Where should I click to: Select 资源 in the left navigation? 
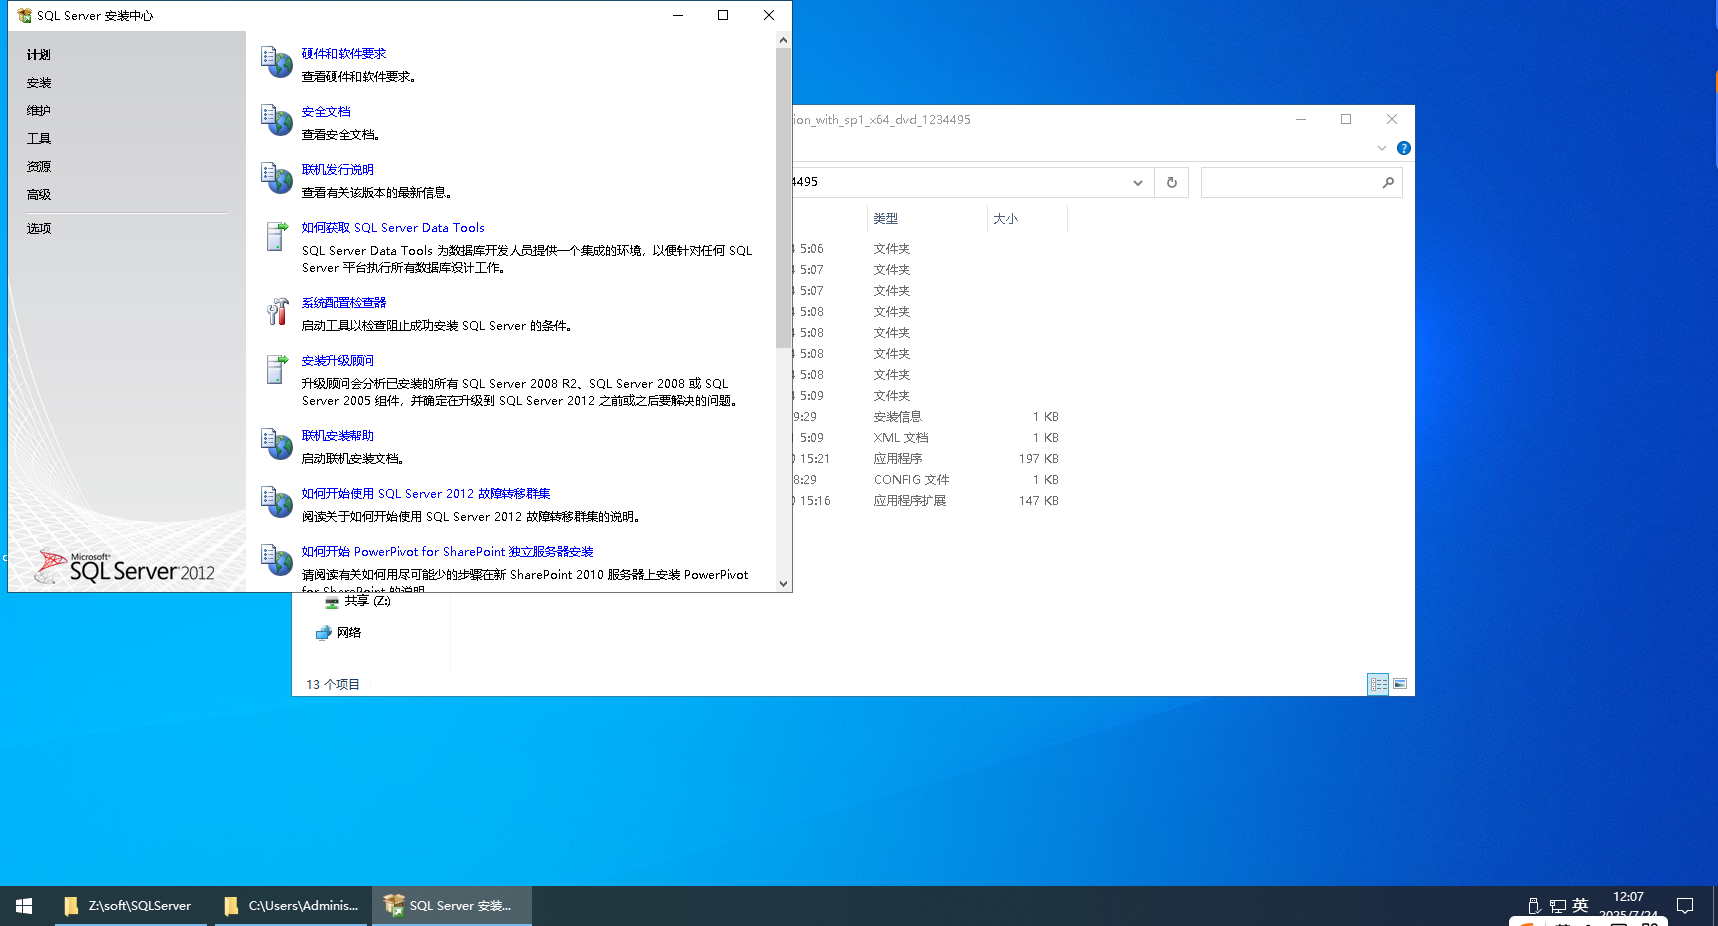(39, 167)
